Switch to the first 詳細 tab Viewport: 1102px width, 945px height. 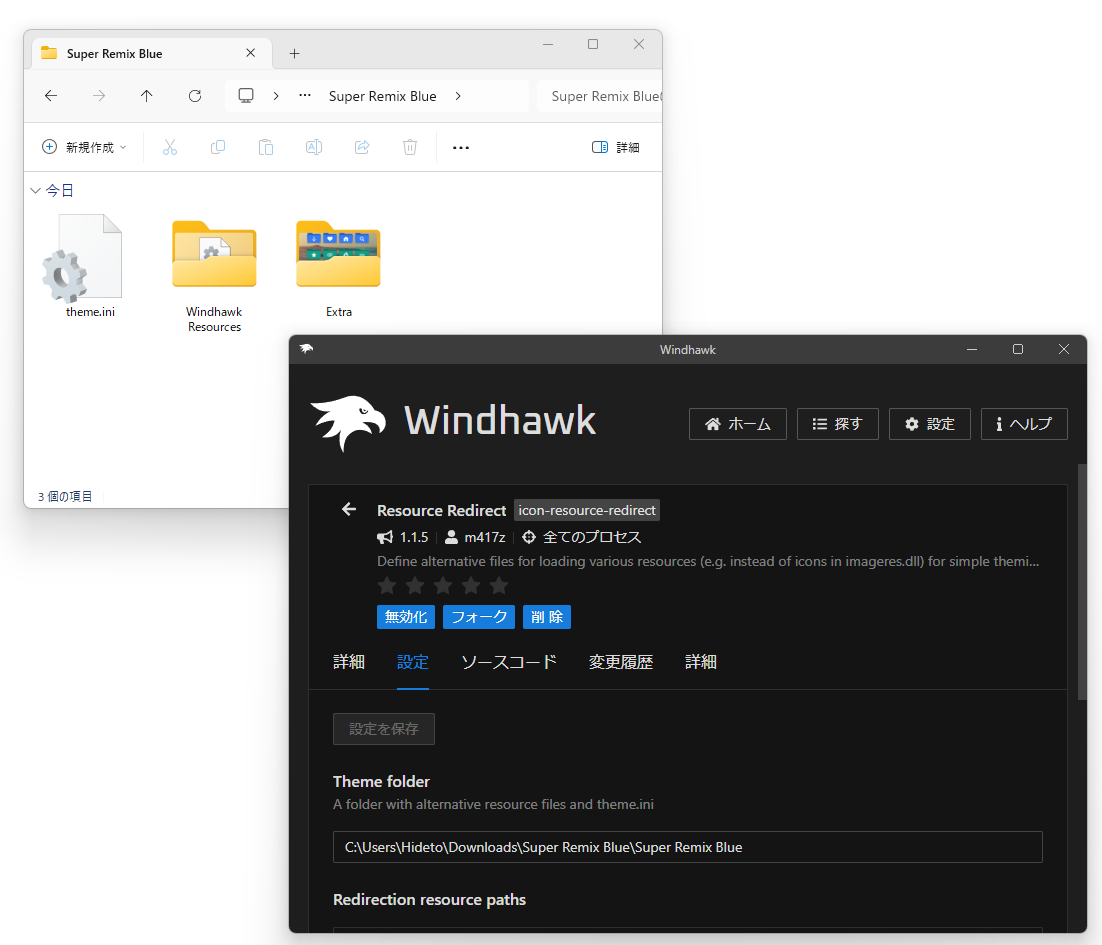click(349, 662)
